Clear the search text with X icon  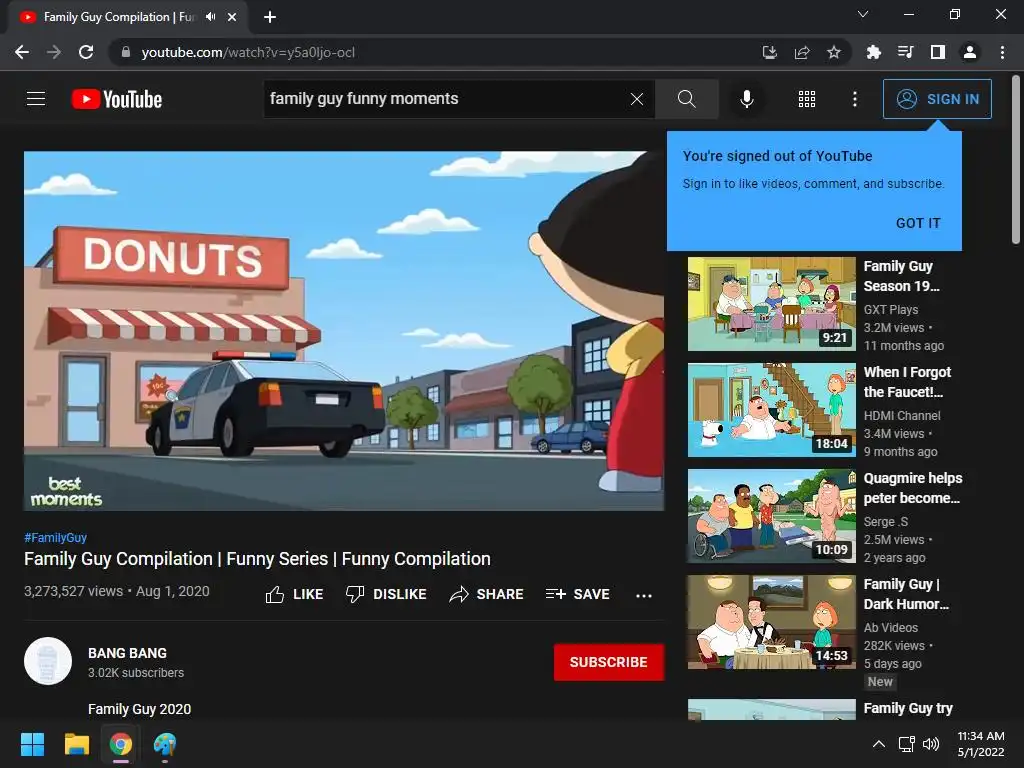pyautogui.click(x=637, y=99)
